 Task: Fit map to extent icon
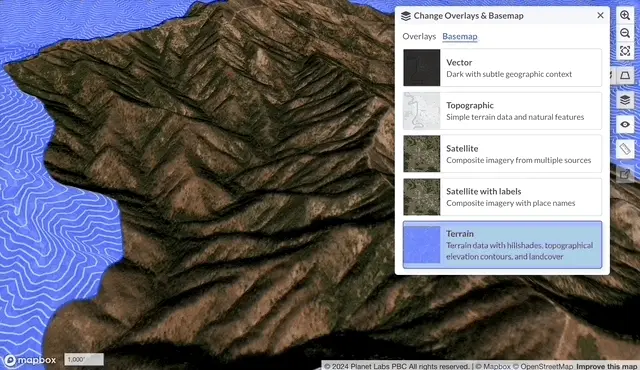[625, 51]
